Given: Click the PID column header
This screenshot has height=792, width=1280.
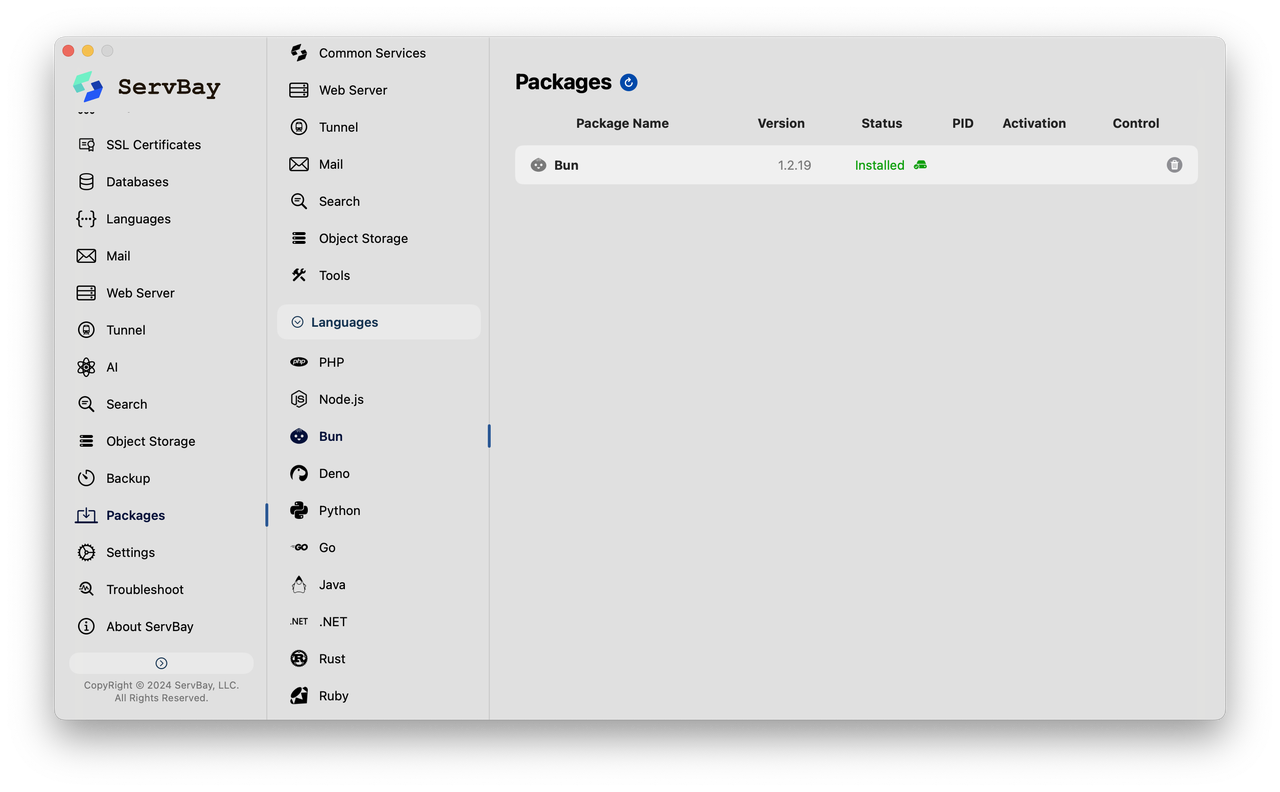Looking at the screenshot, I should coord(963,123).
